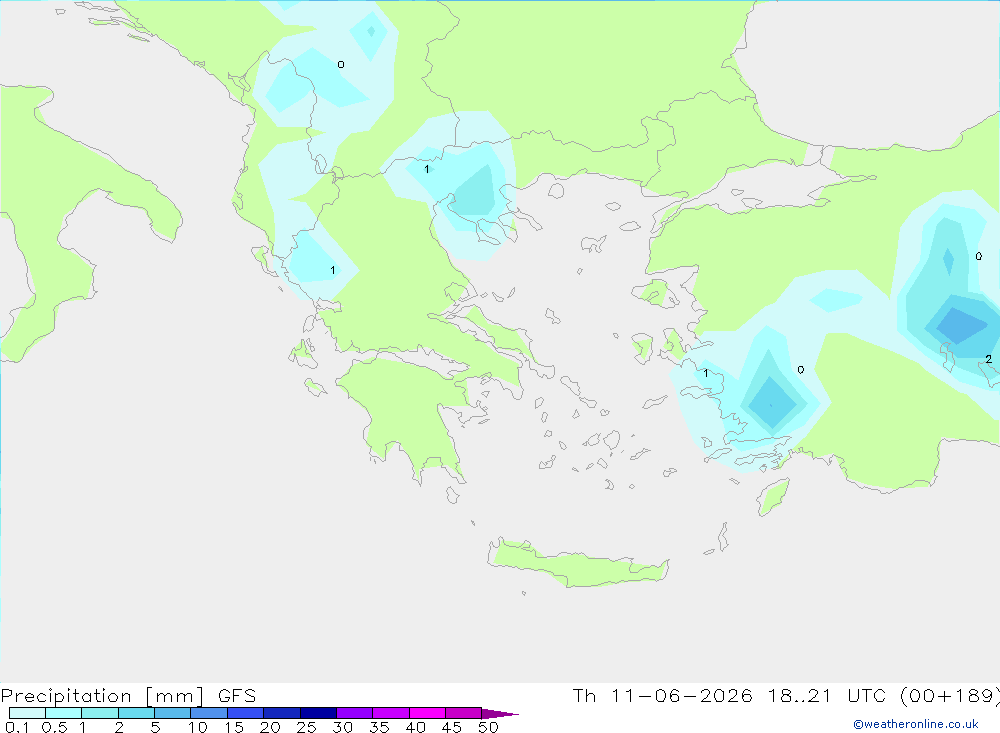This screenshot has width=1000, height=733.
Task: Select the 15–20 mm legend swatch
Action: (246, 713)
